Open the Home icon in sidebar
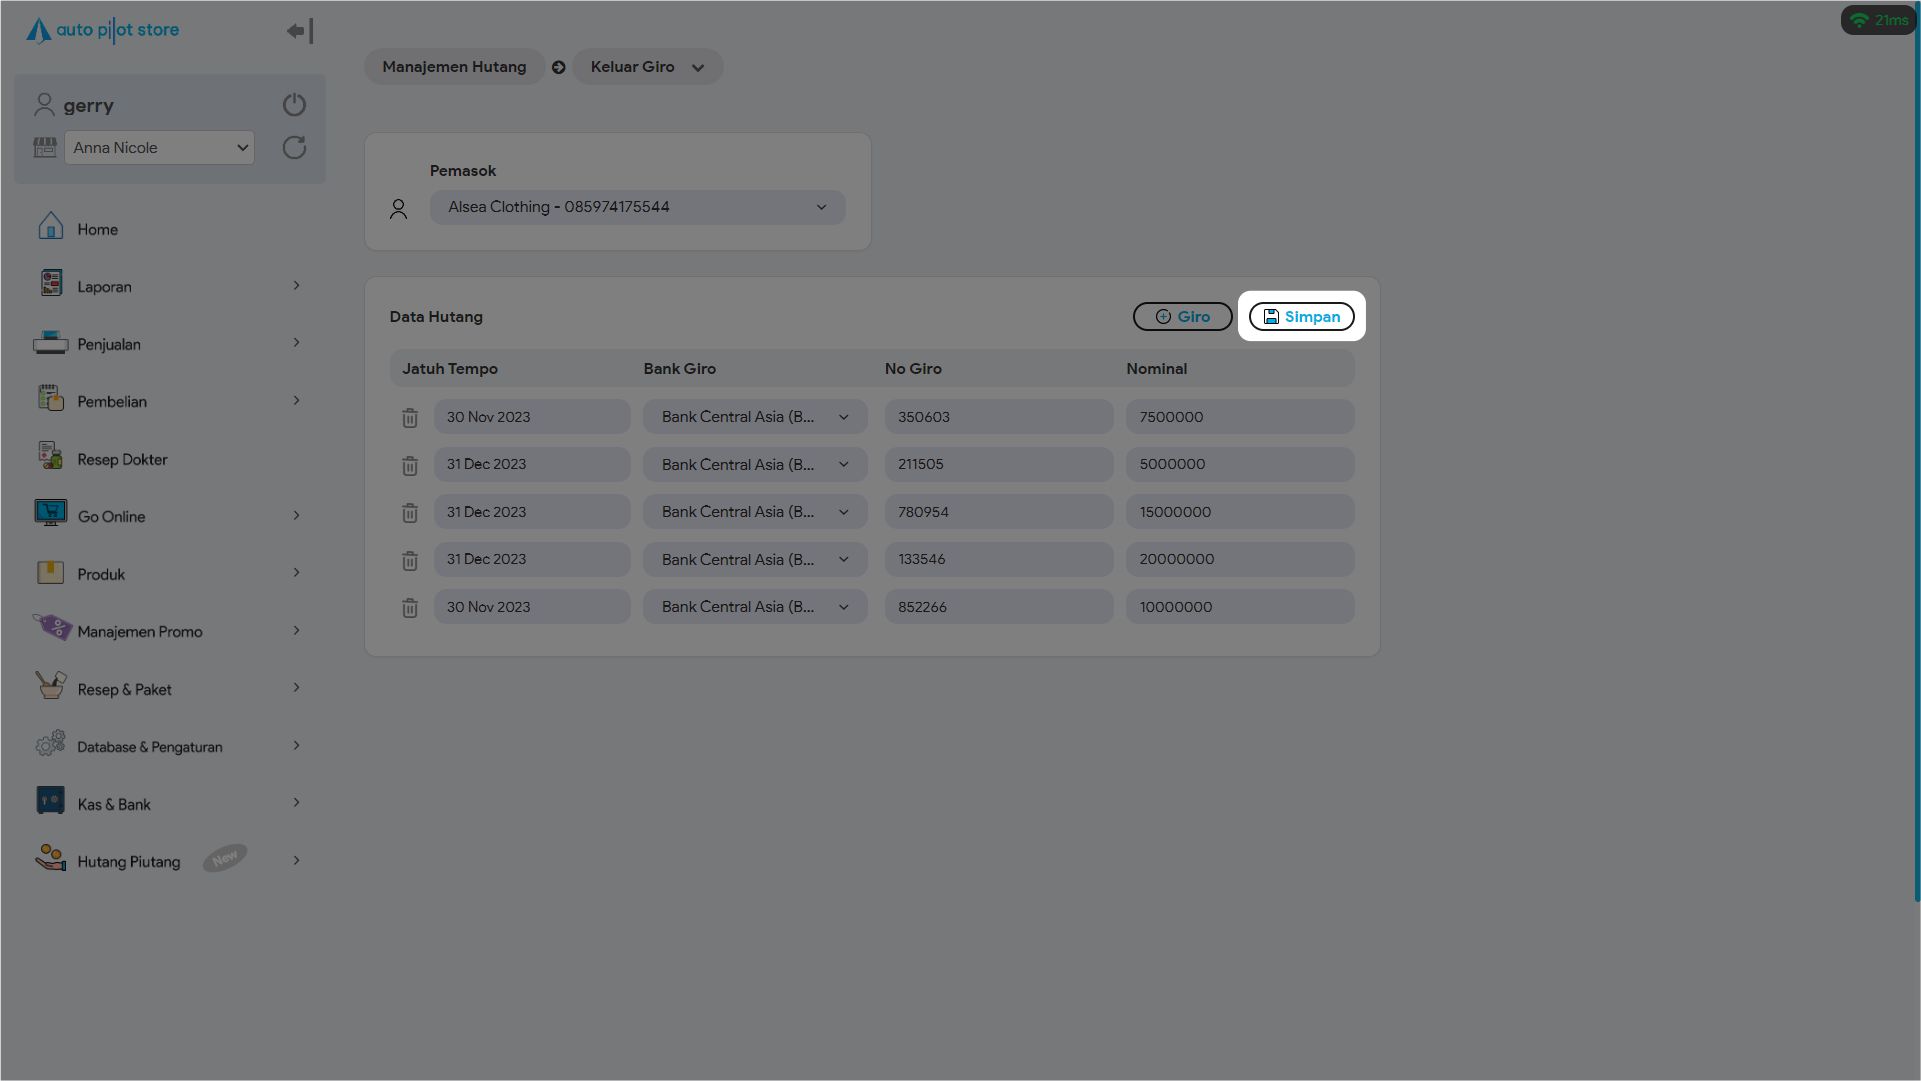The width and height of the screenshot is (1921, 1081). click(51, 227)
